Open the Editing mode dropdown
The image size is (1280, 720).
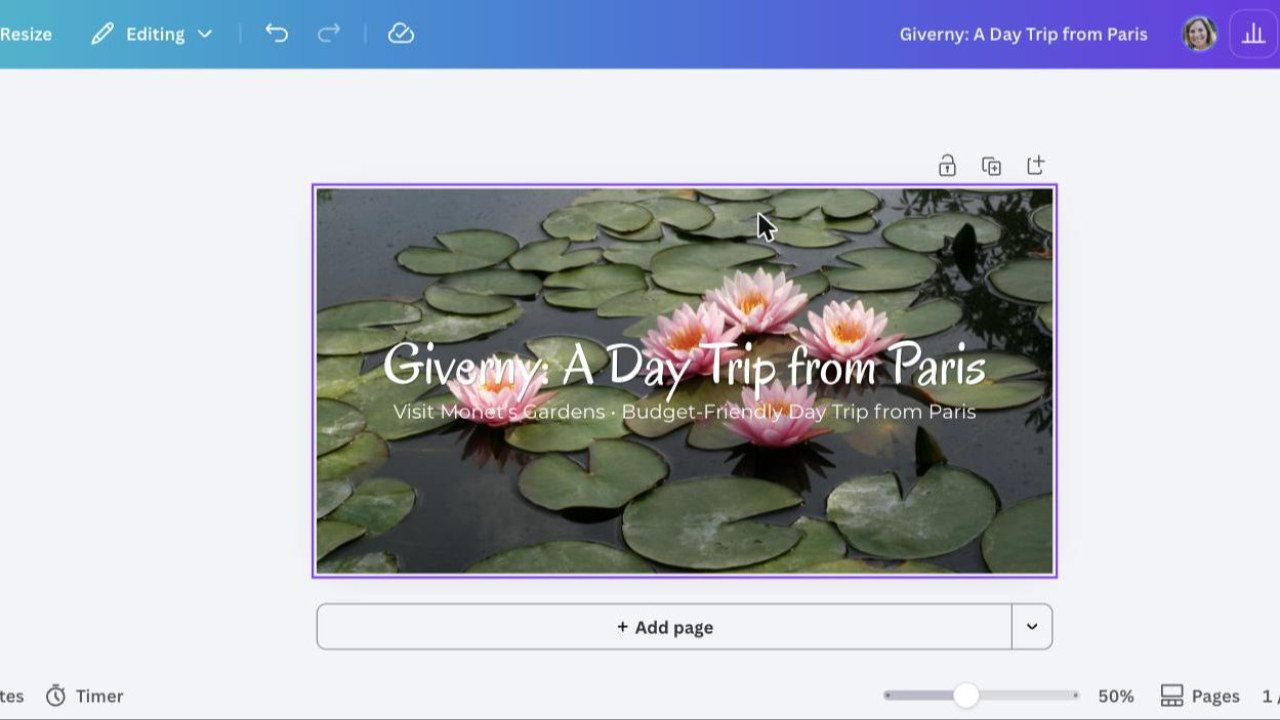152,34
